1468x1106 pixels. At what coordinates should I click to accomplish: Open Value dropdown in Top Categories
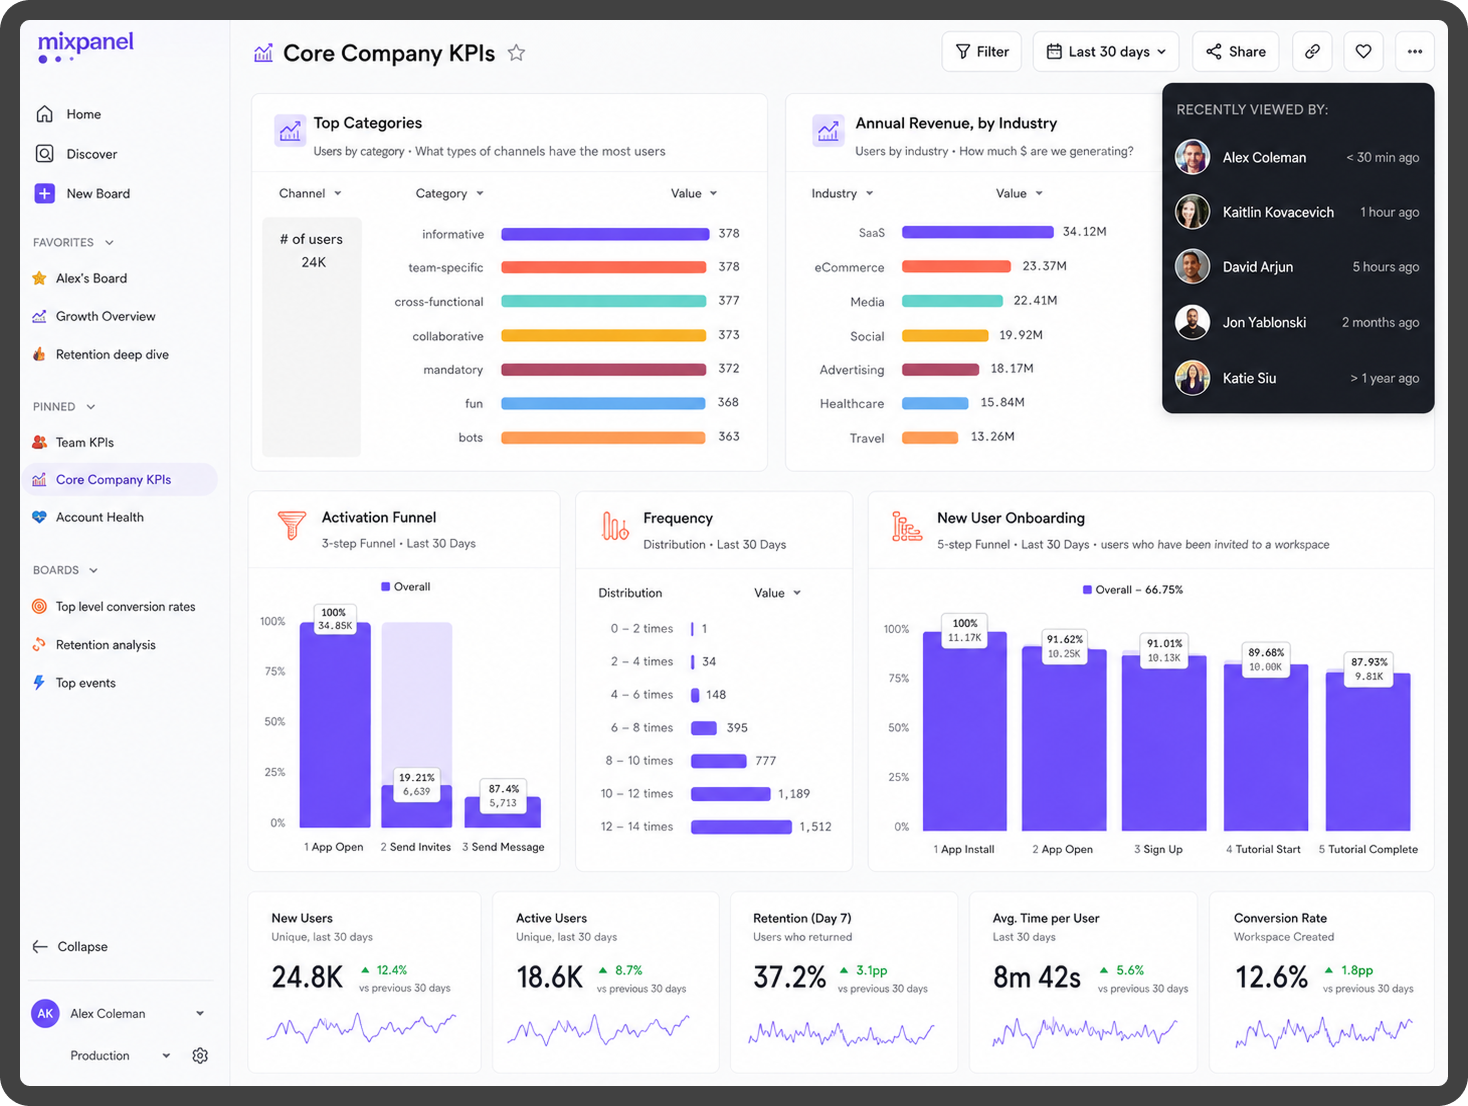pyautogui.click(x=694, y=193)
